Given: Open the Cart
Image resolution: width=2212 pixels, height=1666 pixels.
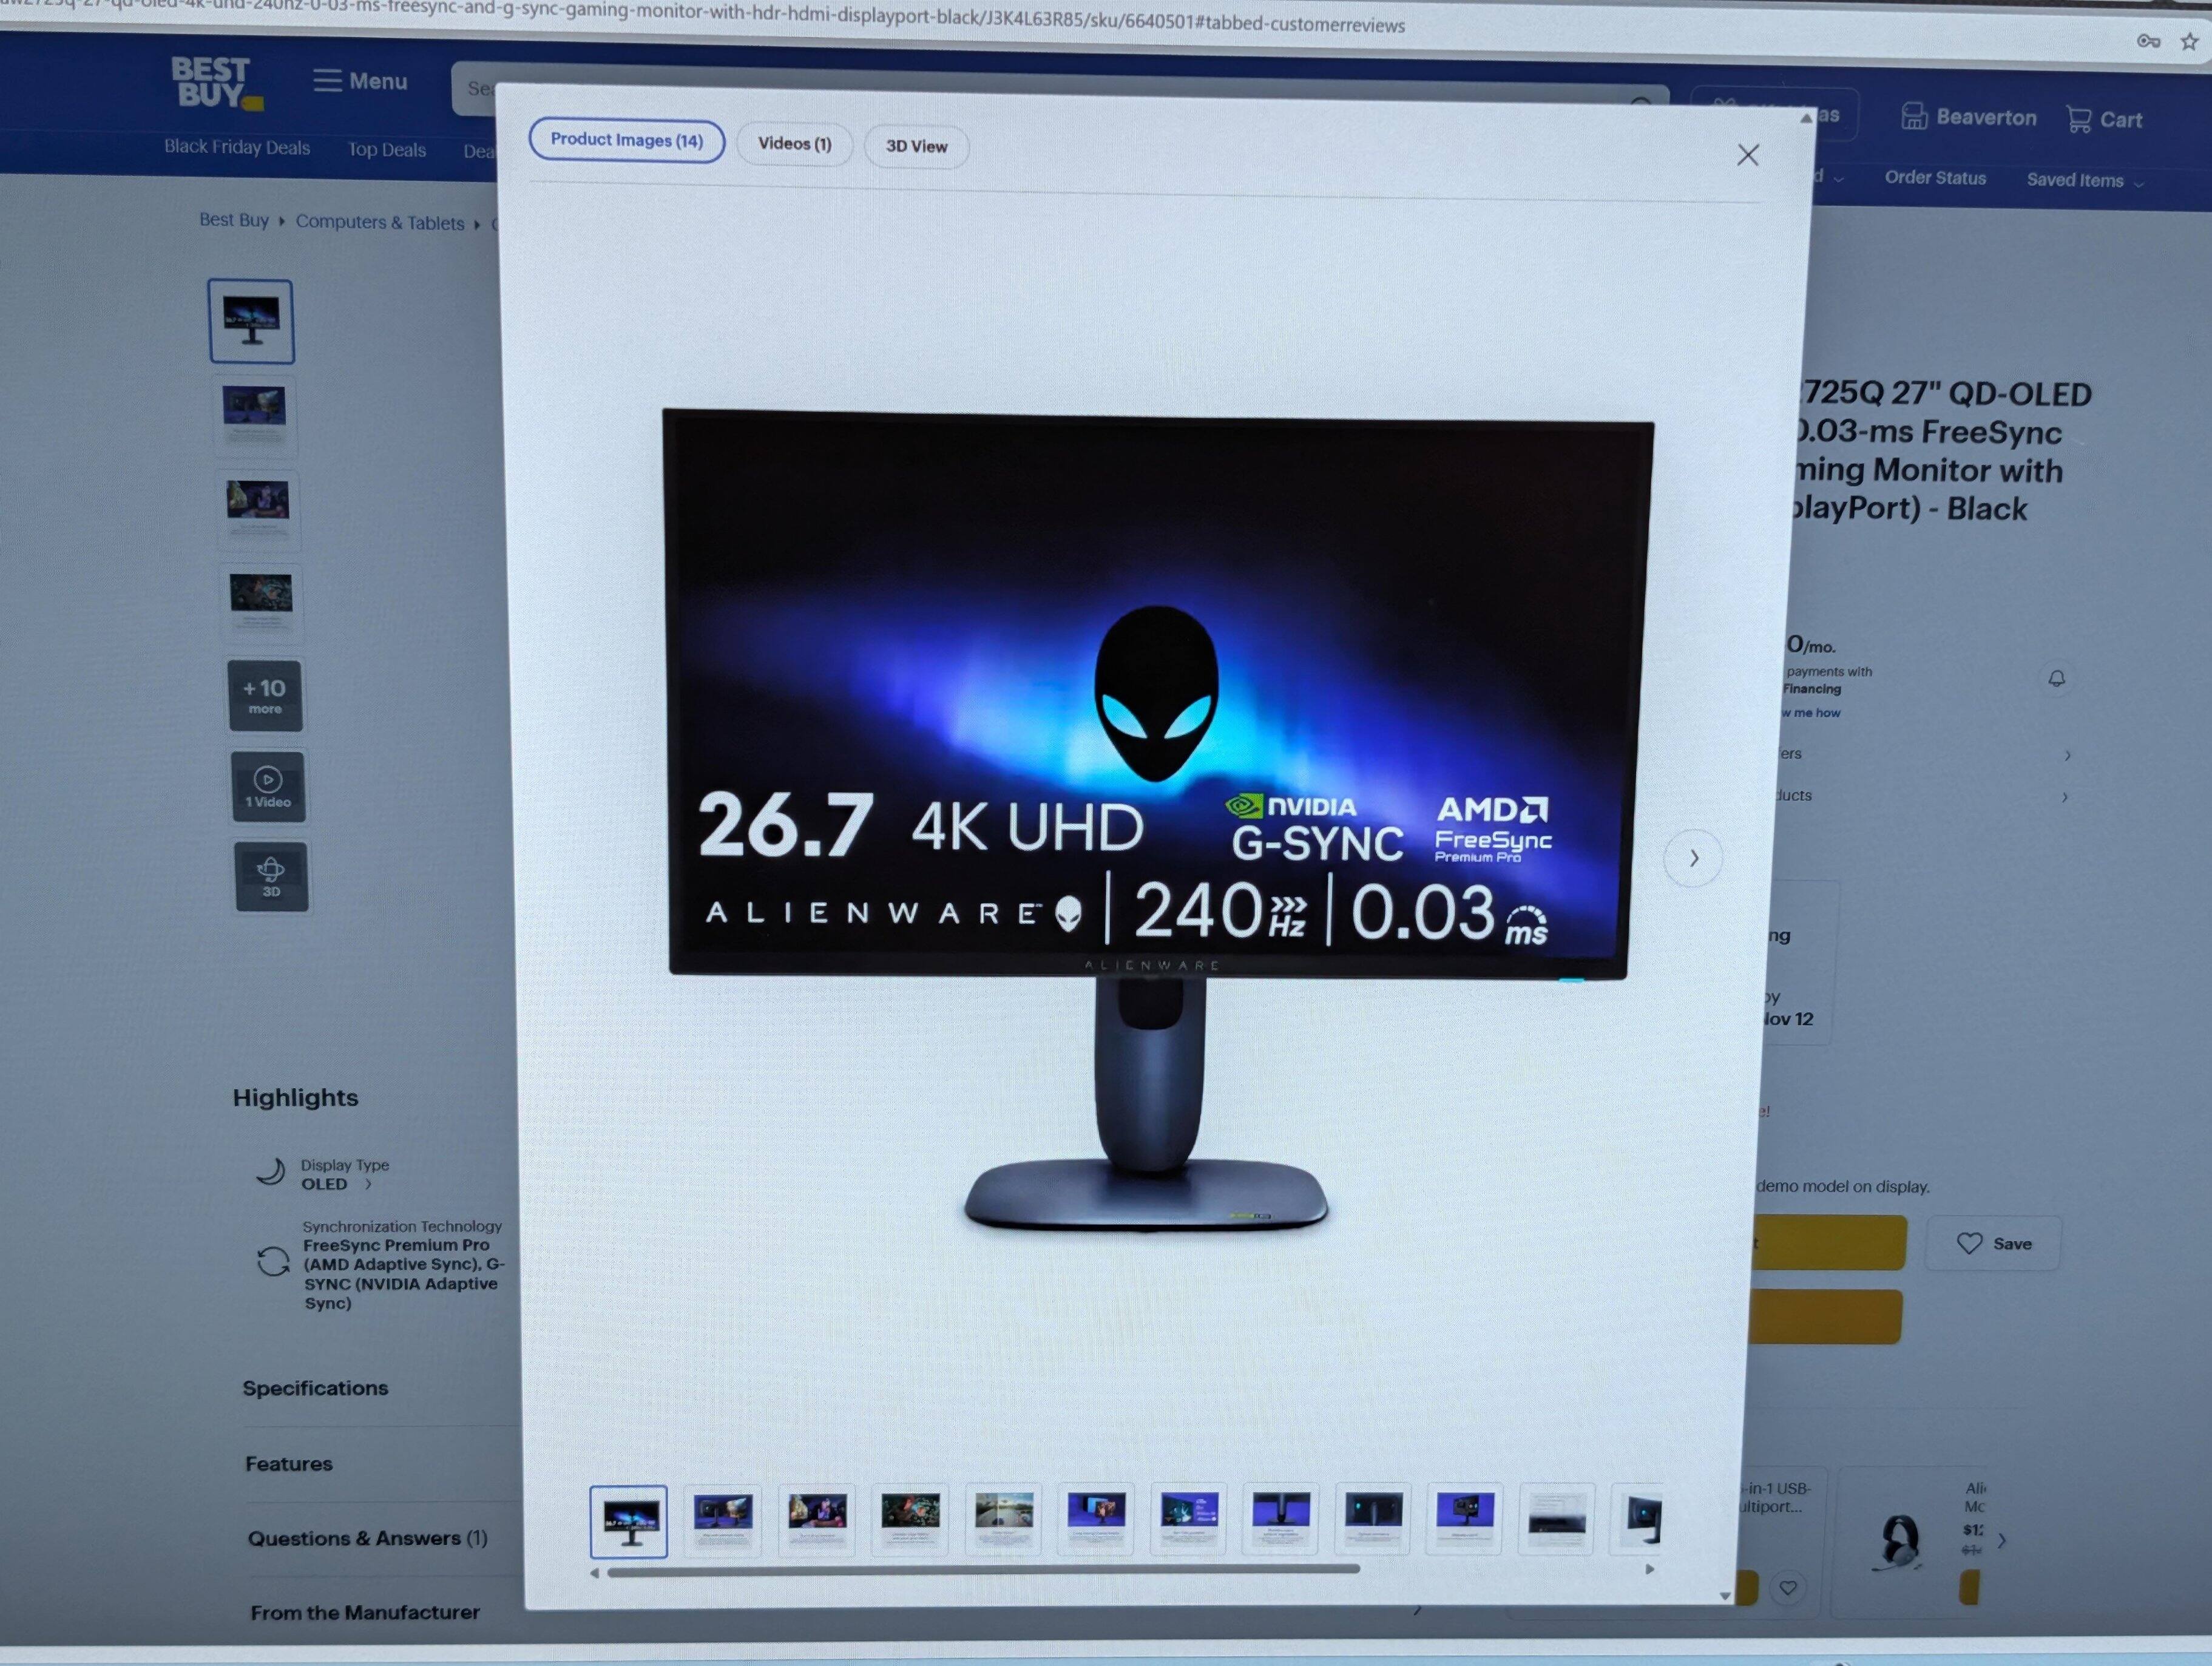Looking at the screenshot, I should click(2104, 119).
